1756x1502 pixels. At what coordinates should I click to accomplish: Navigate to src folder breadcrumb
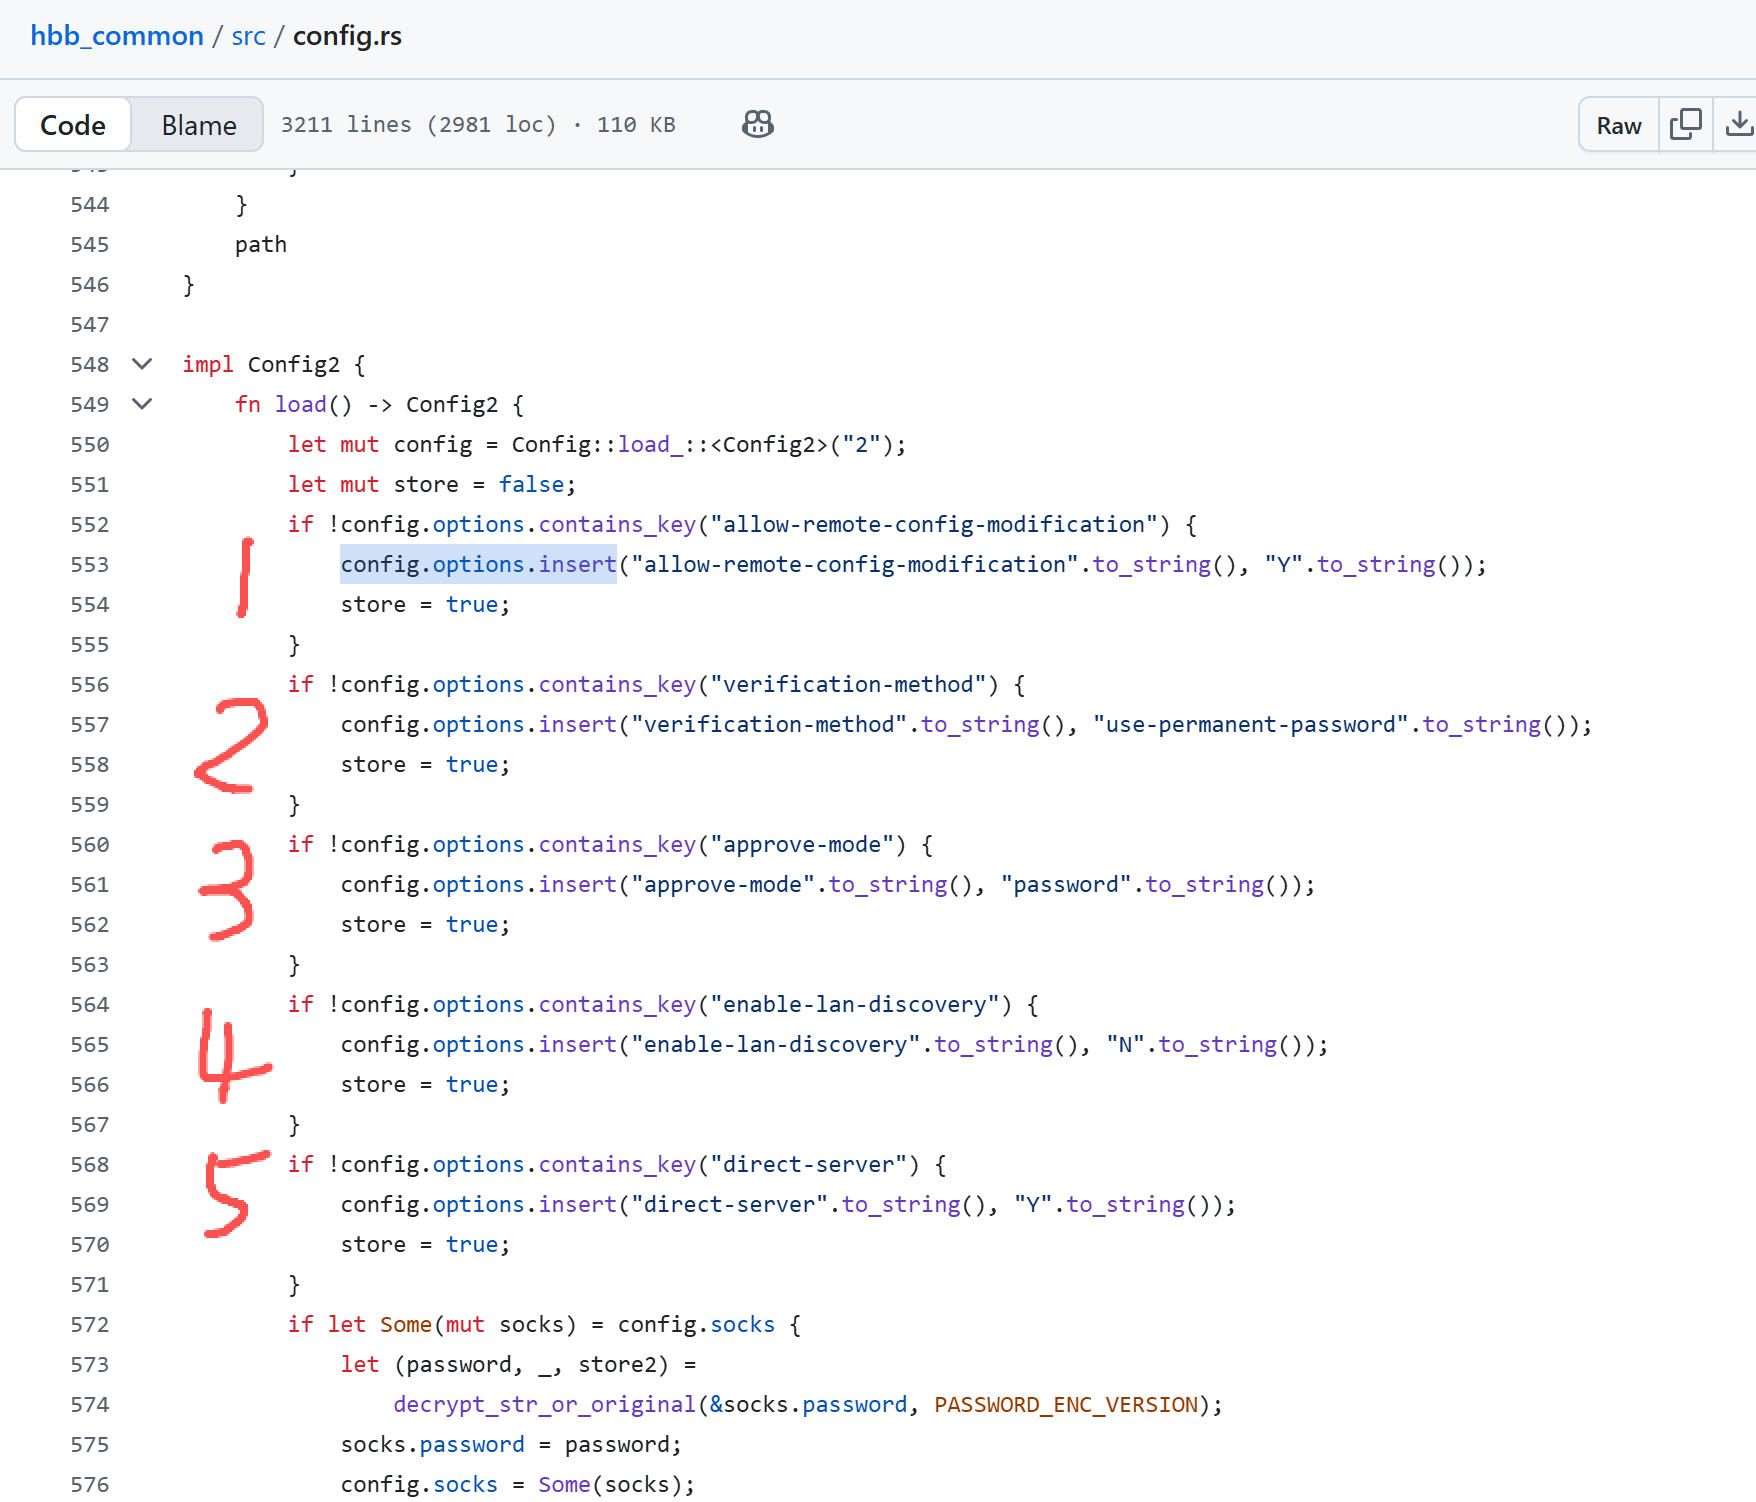(x=248, y=36)
